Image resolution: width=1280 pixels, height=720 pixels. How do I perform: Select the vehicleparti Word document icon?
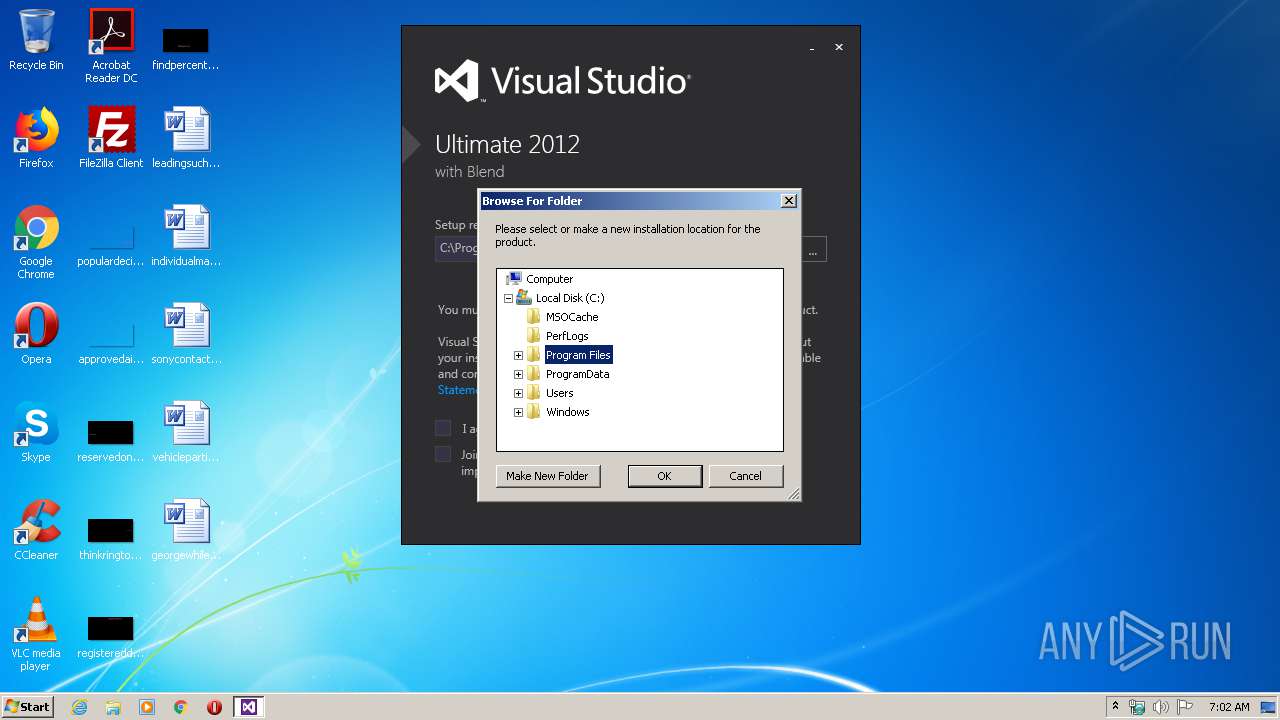(186, 432)
